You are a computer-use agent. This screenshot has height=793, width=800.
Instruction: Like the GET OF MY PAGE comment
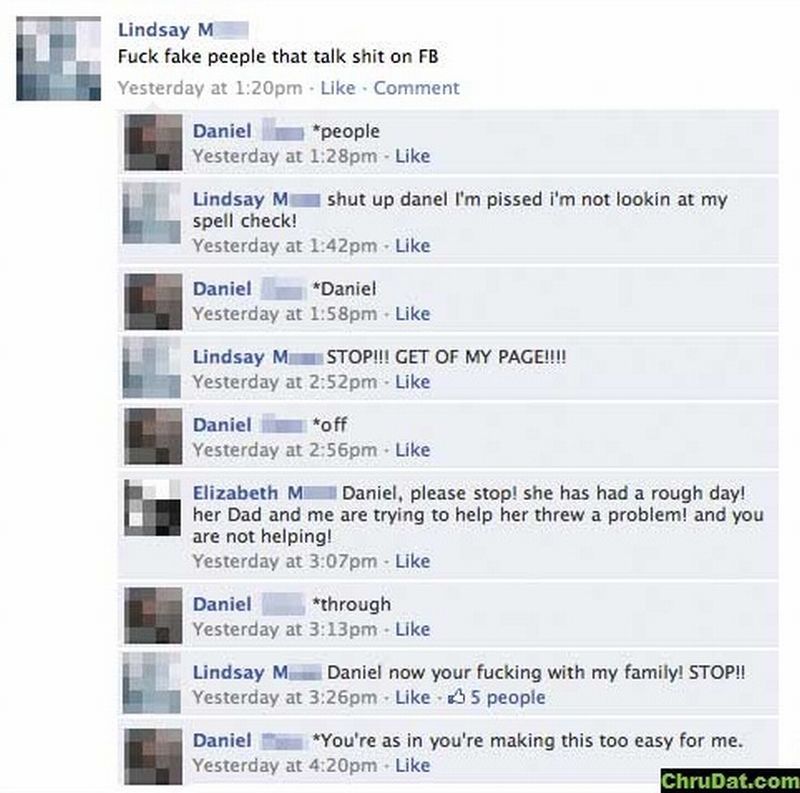413,382
